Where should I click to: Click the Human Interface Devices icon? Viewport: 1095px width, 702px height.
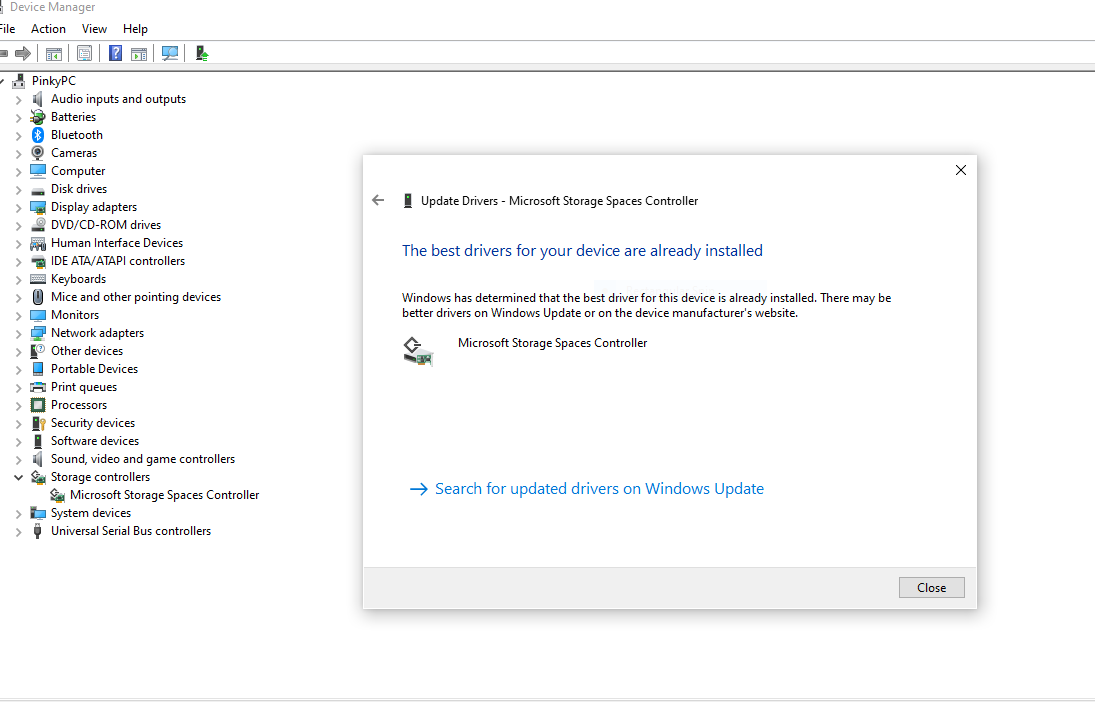(38, 243)
